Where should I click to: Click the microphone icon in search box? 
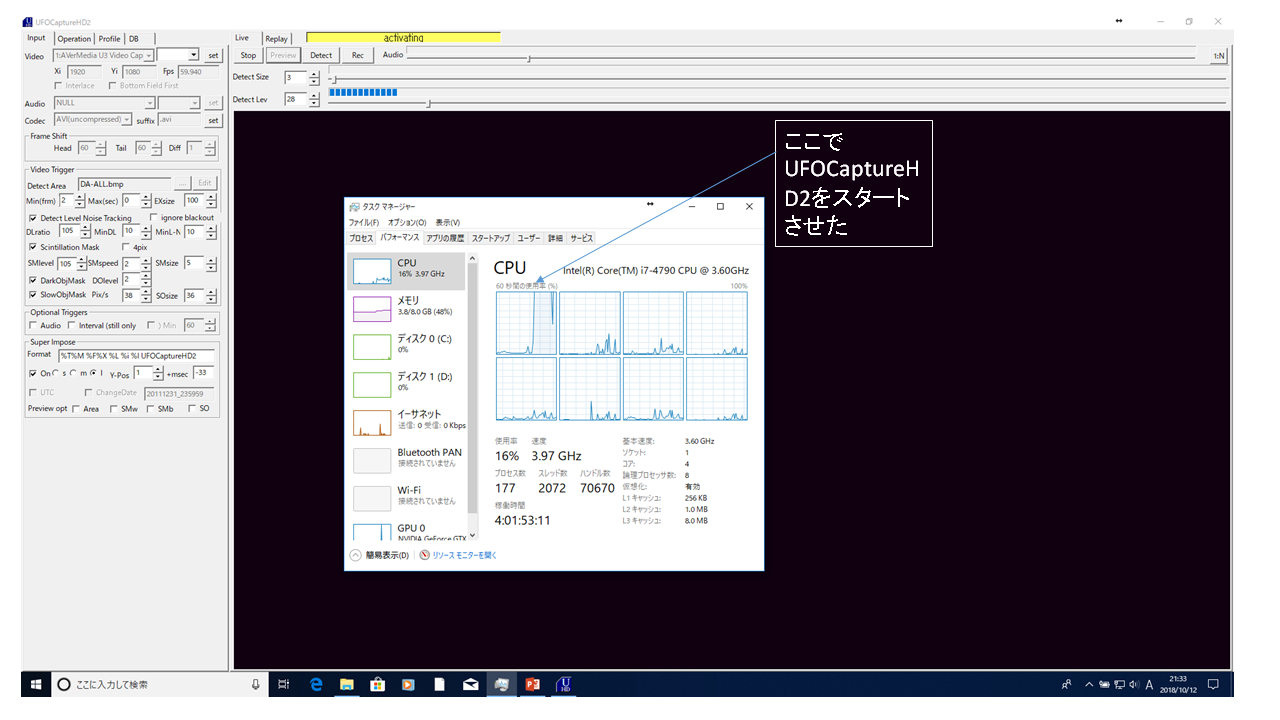(256, 684)
